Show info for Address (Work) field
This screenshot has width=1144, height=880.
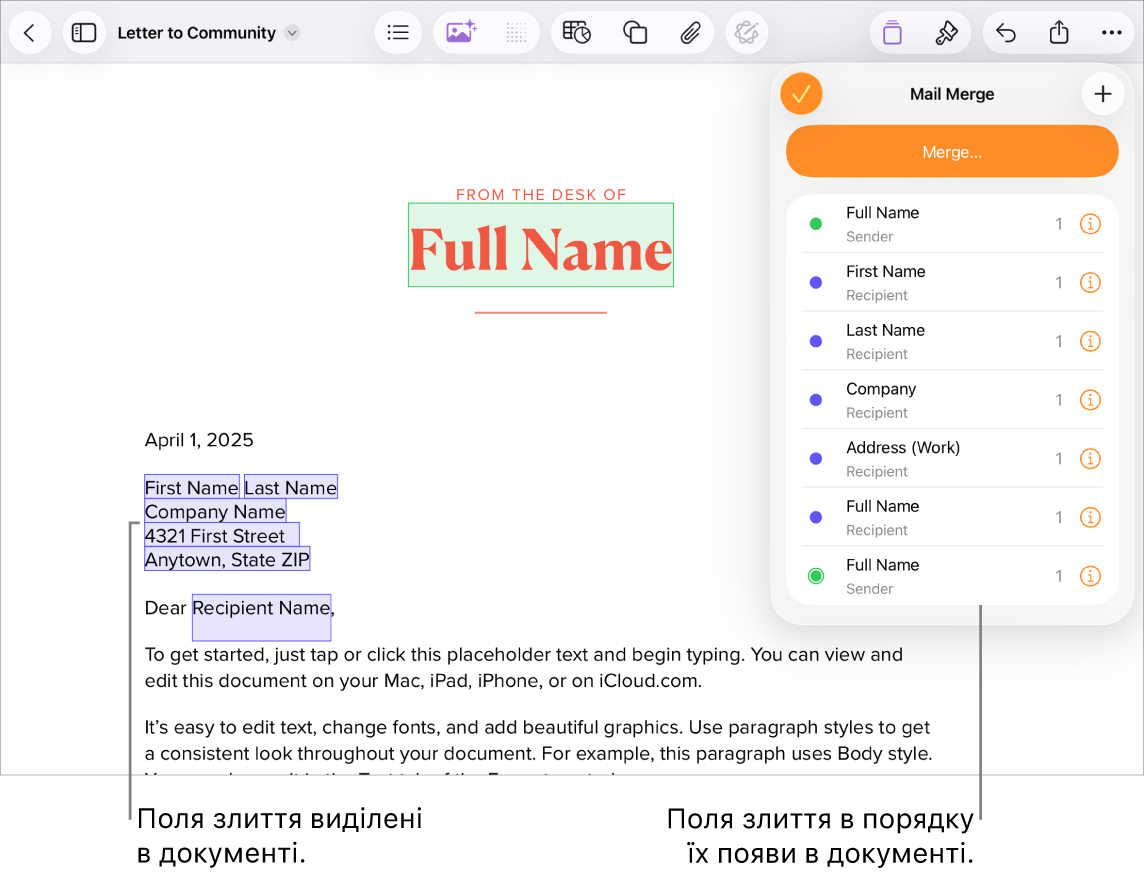[x=1090, y=459]
